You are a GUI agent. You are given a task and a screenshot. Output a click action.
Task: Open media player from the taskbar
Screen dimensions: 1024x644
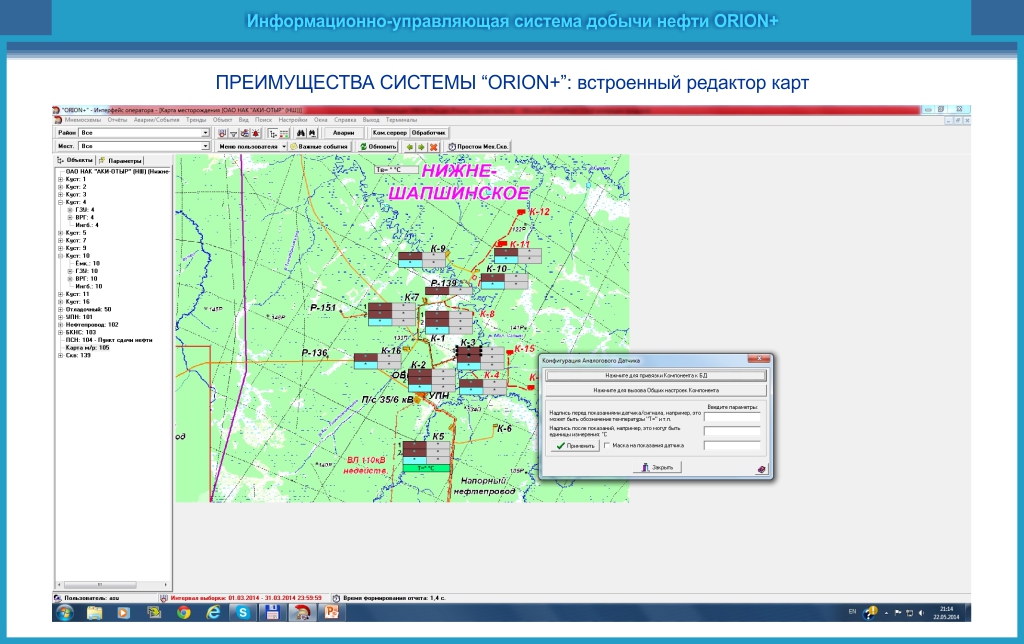(124, 613)
